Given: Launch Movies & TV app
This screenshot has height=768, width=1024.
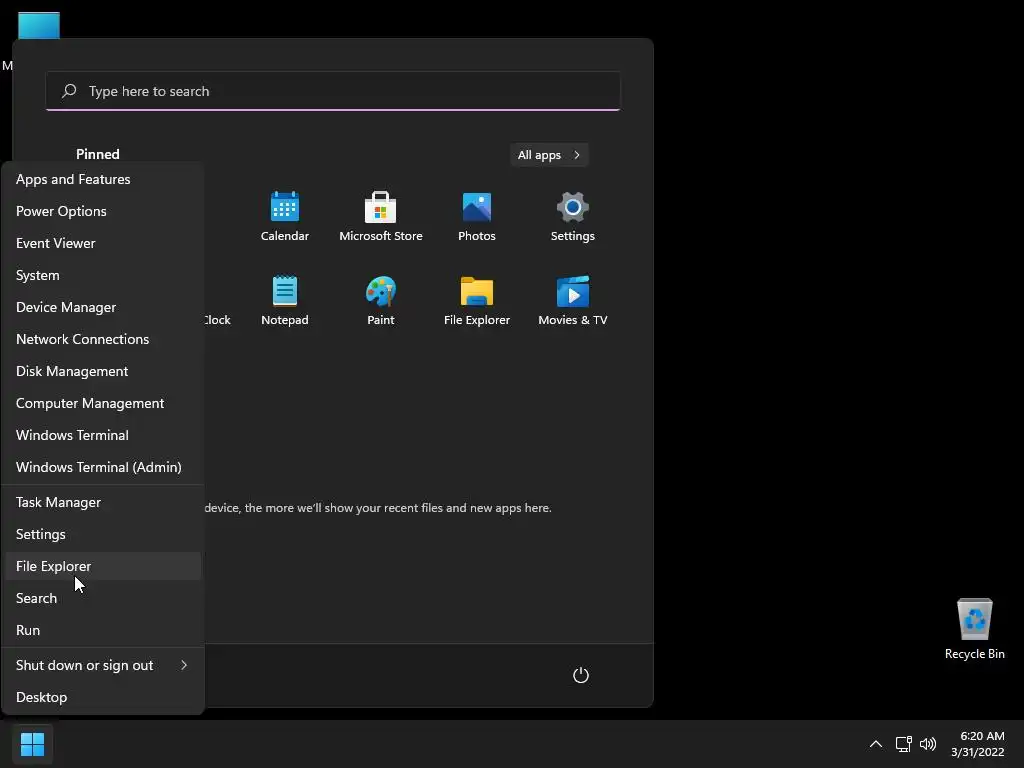Looking at the screenshot, I should (573, 300).
